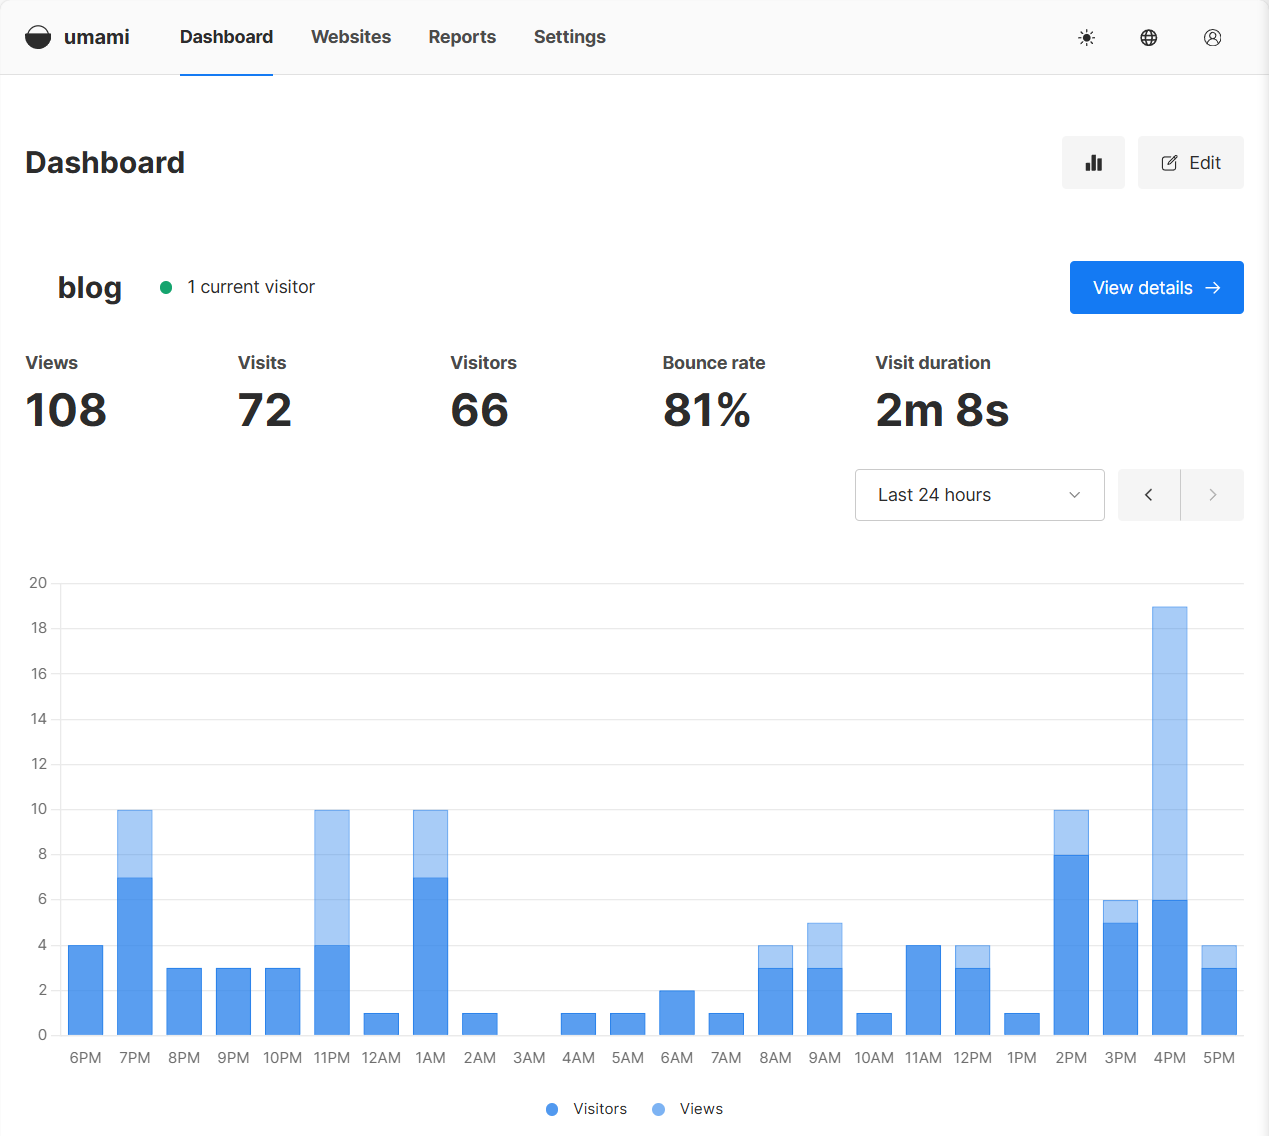Screen dimensions: 1269x1136
Task: Toggle Views series in chart legend
Action: [688, 1109]
